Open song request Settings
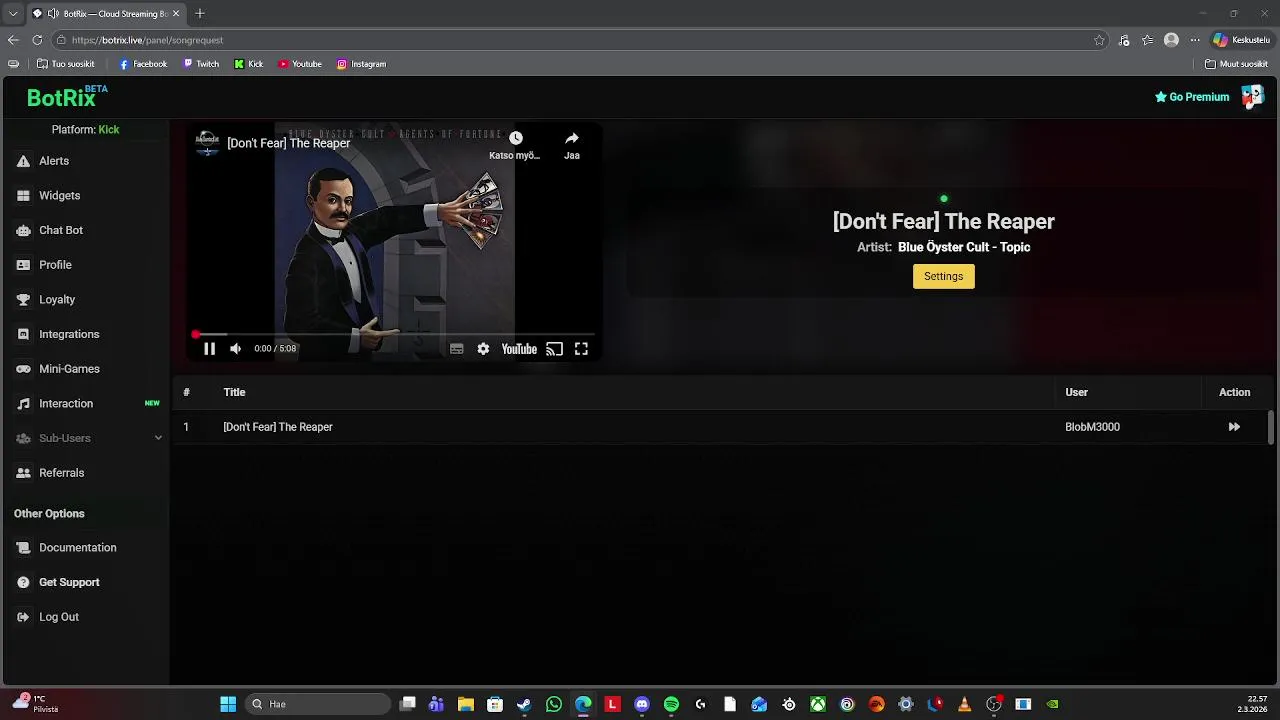This screenshot has height=720, width=1280. [x=943, y=276]
